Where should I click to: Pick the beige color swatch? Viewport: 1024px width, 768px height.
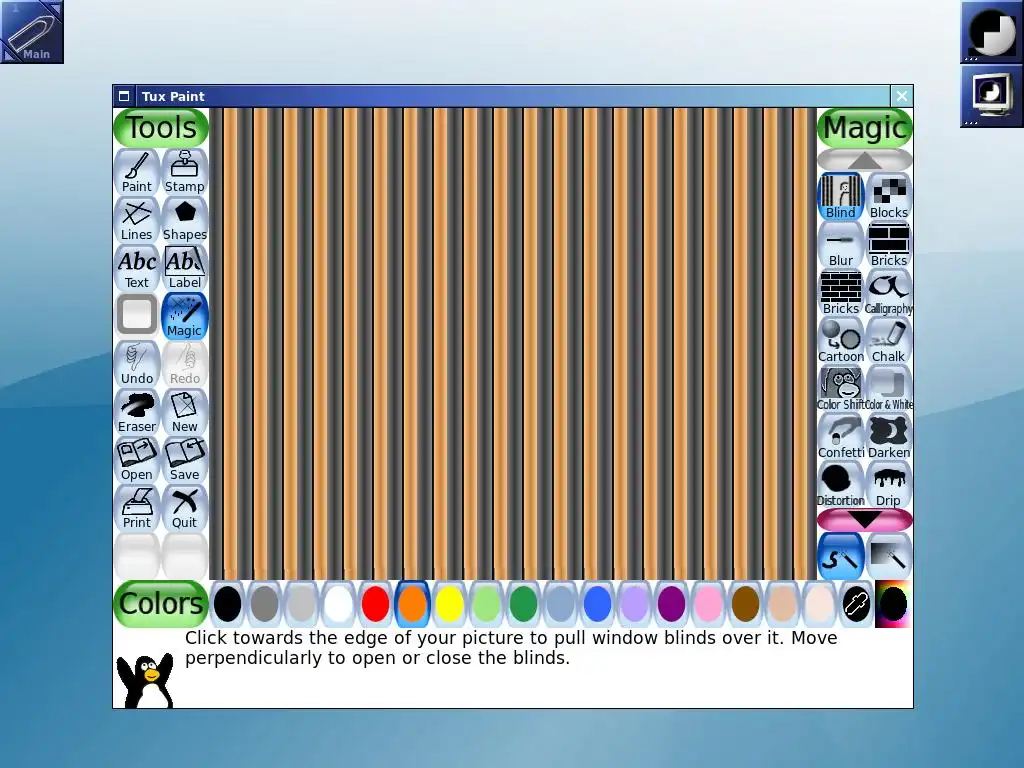tap(820, 603)
